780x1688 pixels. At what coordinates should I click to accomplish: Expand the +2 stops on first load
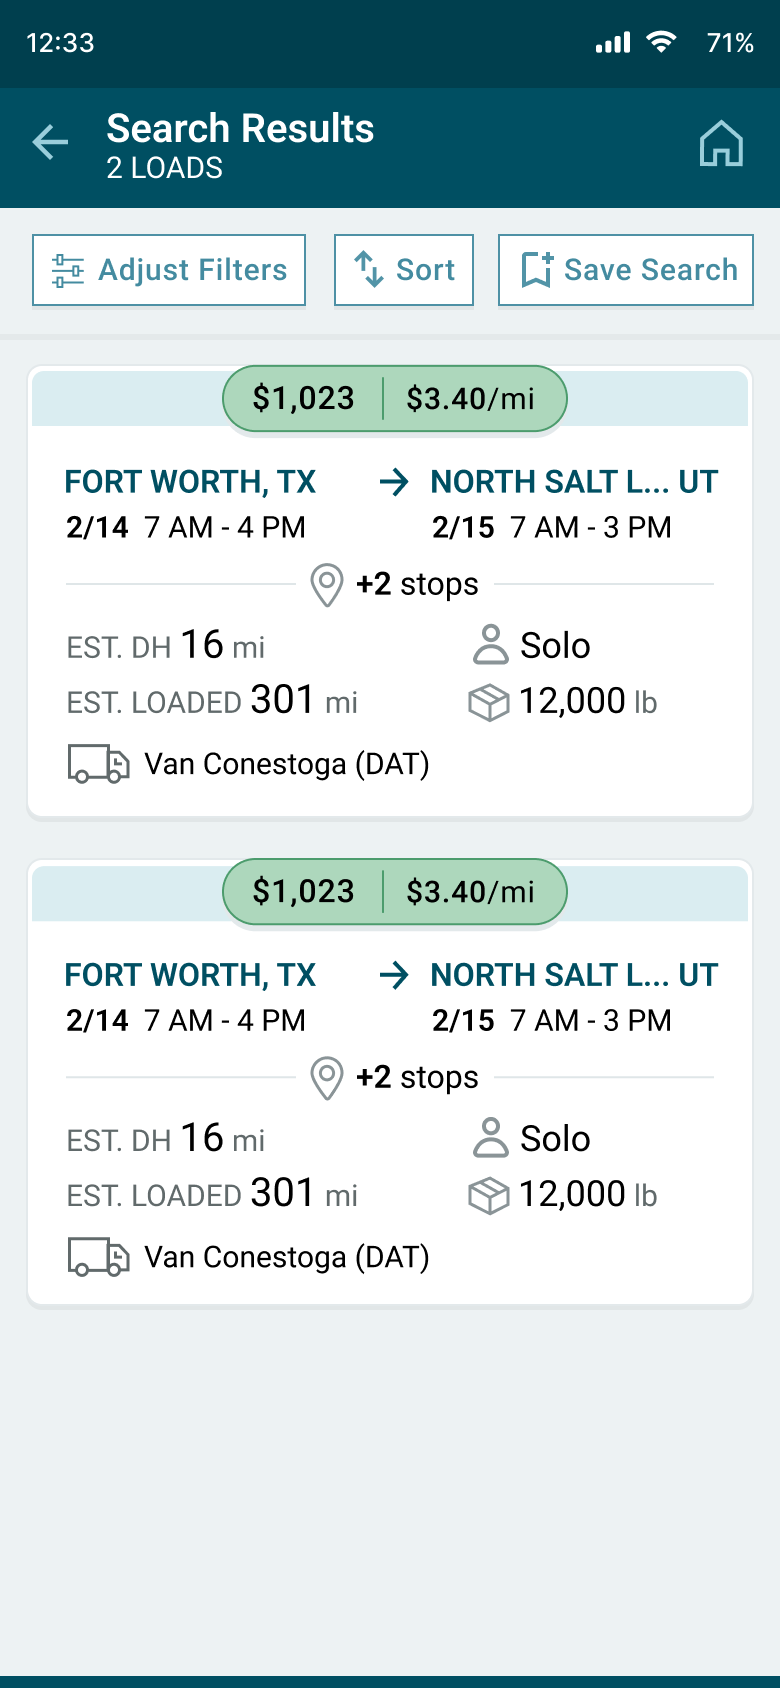pos(417,584)
